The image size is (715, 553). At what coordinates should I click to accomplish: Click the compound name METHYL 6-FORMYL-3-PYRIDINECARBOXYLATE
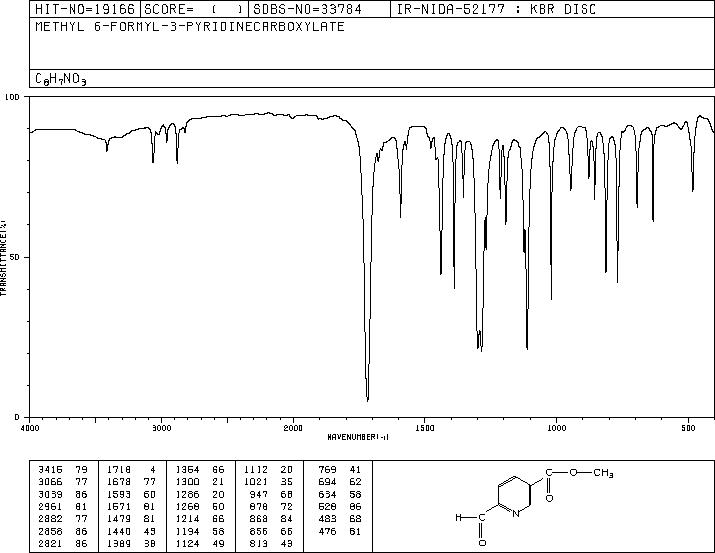[190, 26]
